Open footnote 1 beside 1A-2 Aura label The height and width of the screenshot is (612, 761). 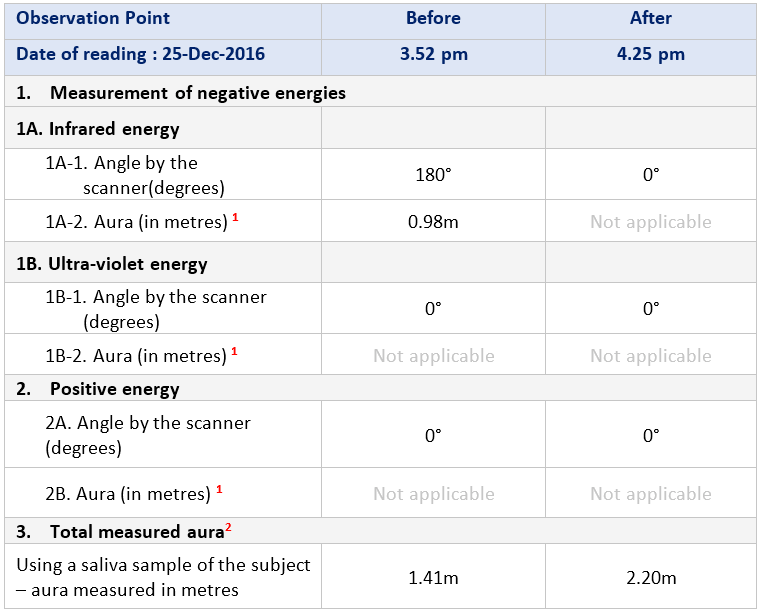pos(234,217)
